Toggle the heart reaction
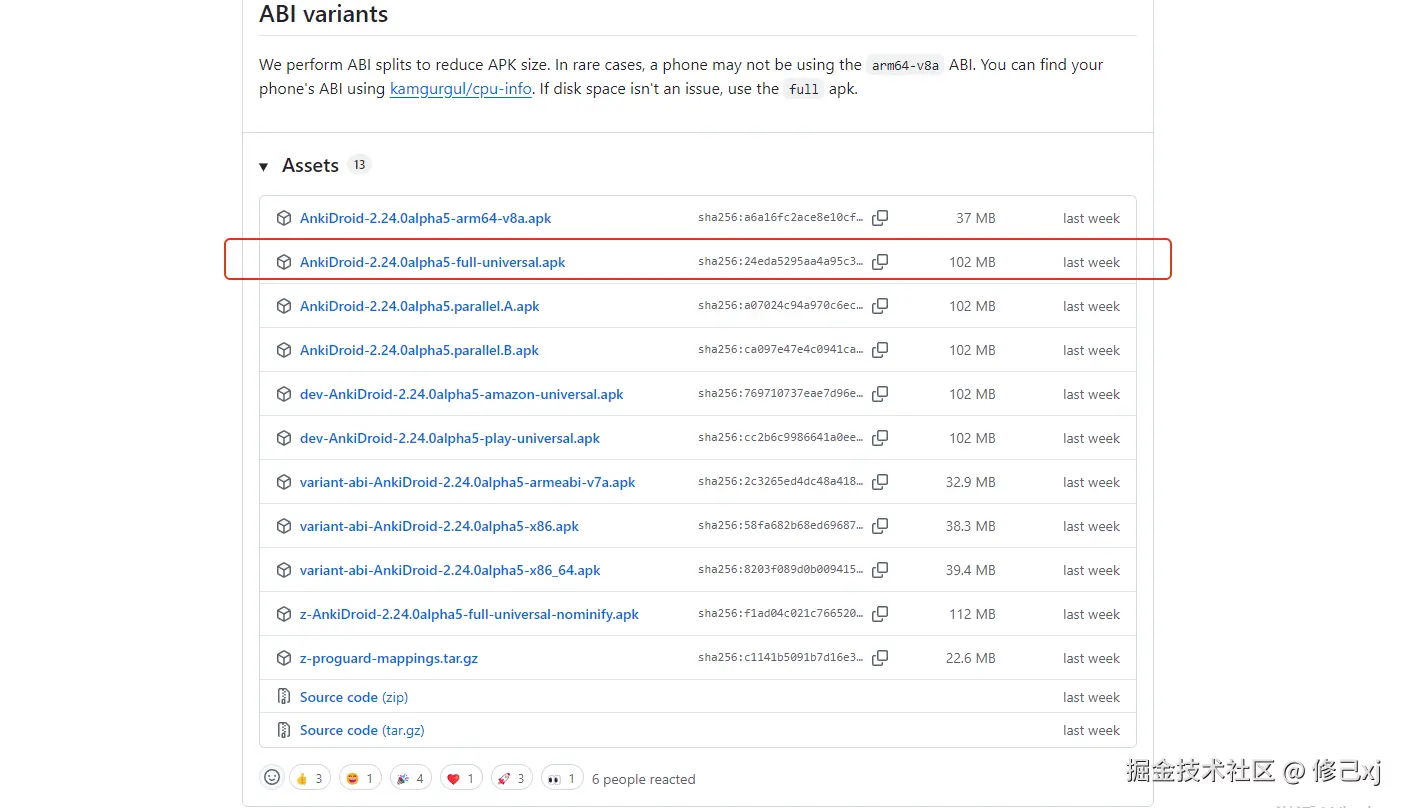Viewport: 1404px width, 808px height. pos(460,778)
